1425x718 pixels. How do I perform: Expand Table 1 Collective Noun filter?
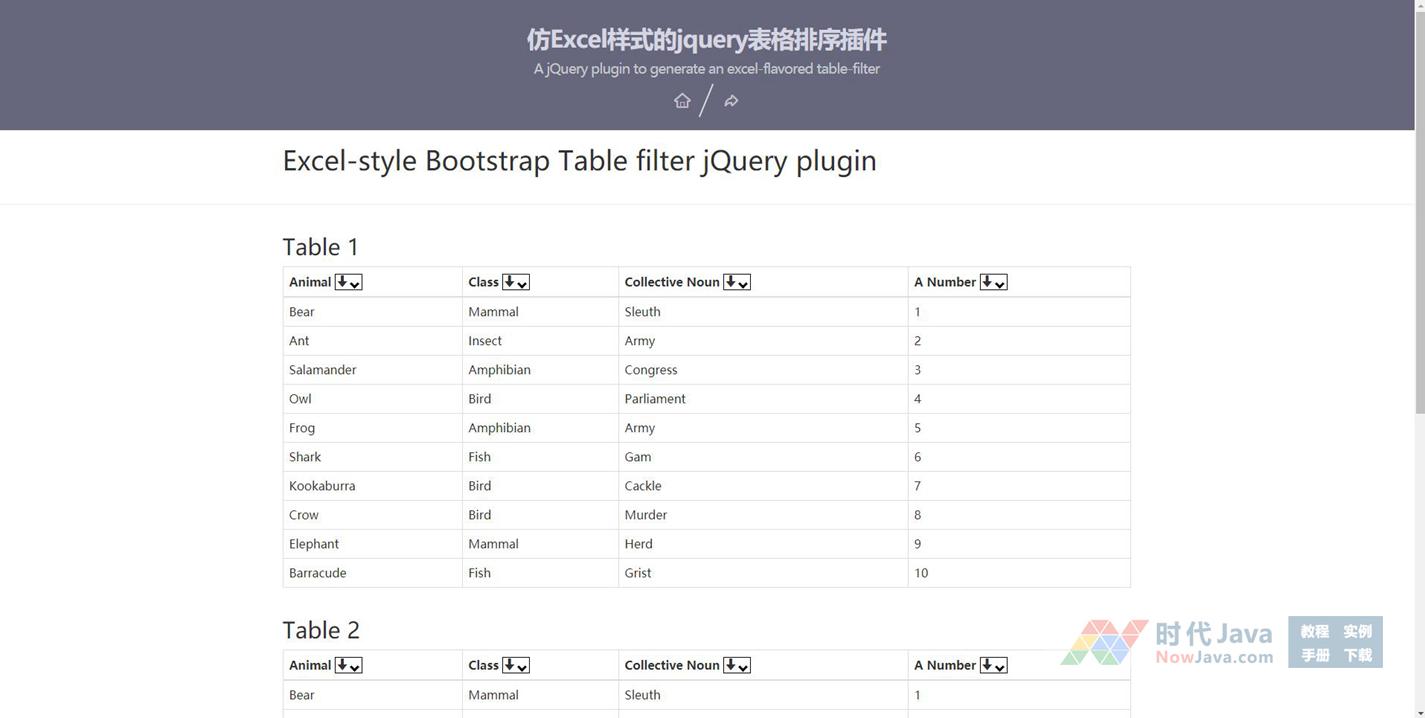click(x=736, y=283)
